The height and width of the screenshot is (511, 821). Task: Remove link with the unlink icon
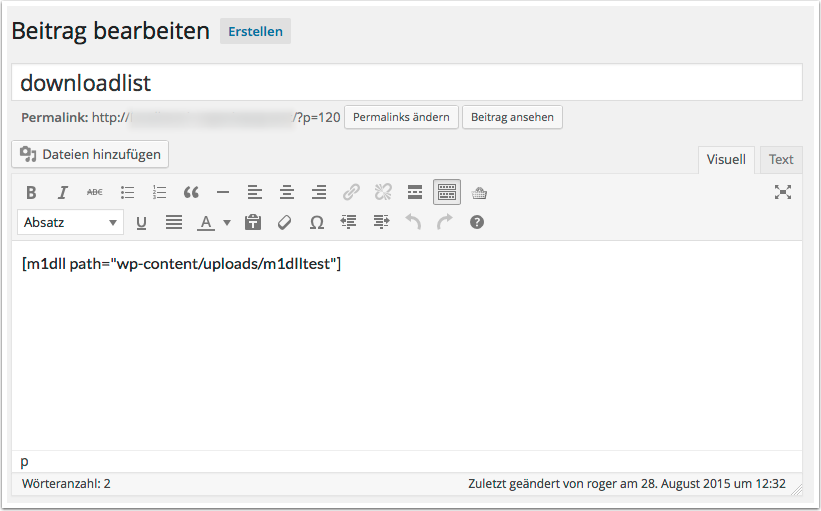click(x=383, y=193)
